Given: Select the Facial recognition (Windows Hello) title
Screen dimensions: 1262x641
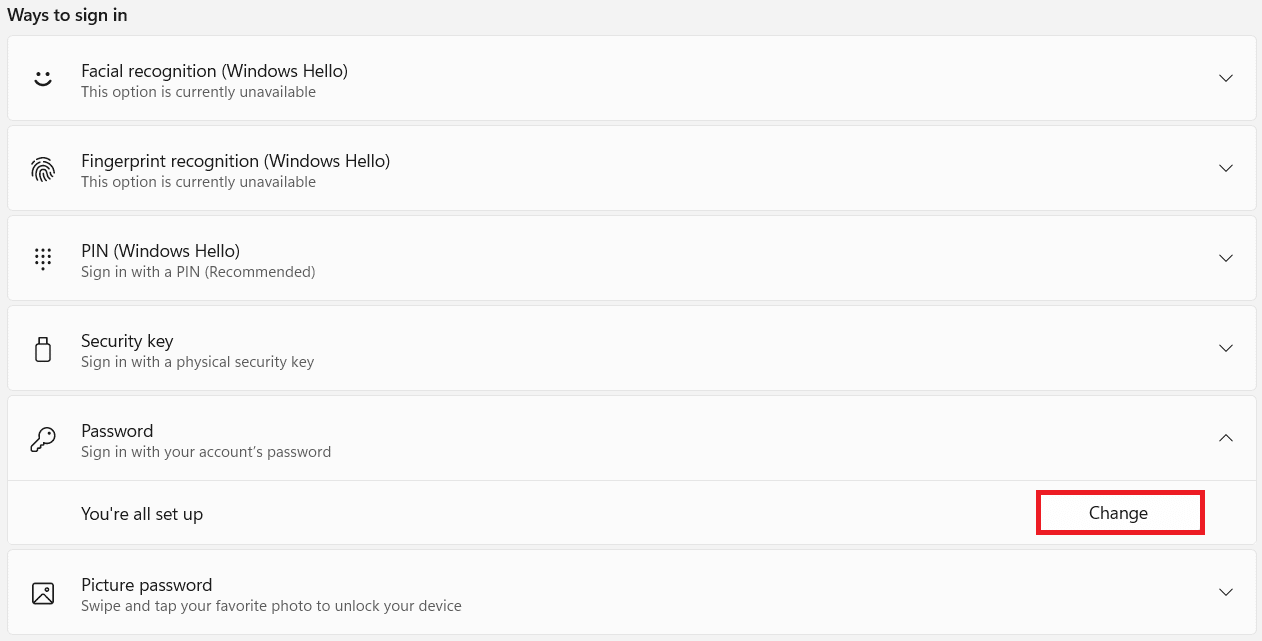Looking at the screenshot, I should point(214,71).
